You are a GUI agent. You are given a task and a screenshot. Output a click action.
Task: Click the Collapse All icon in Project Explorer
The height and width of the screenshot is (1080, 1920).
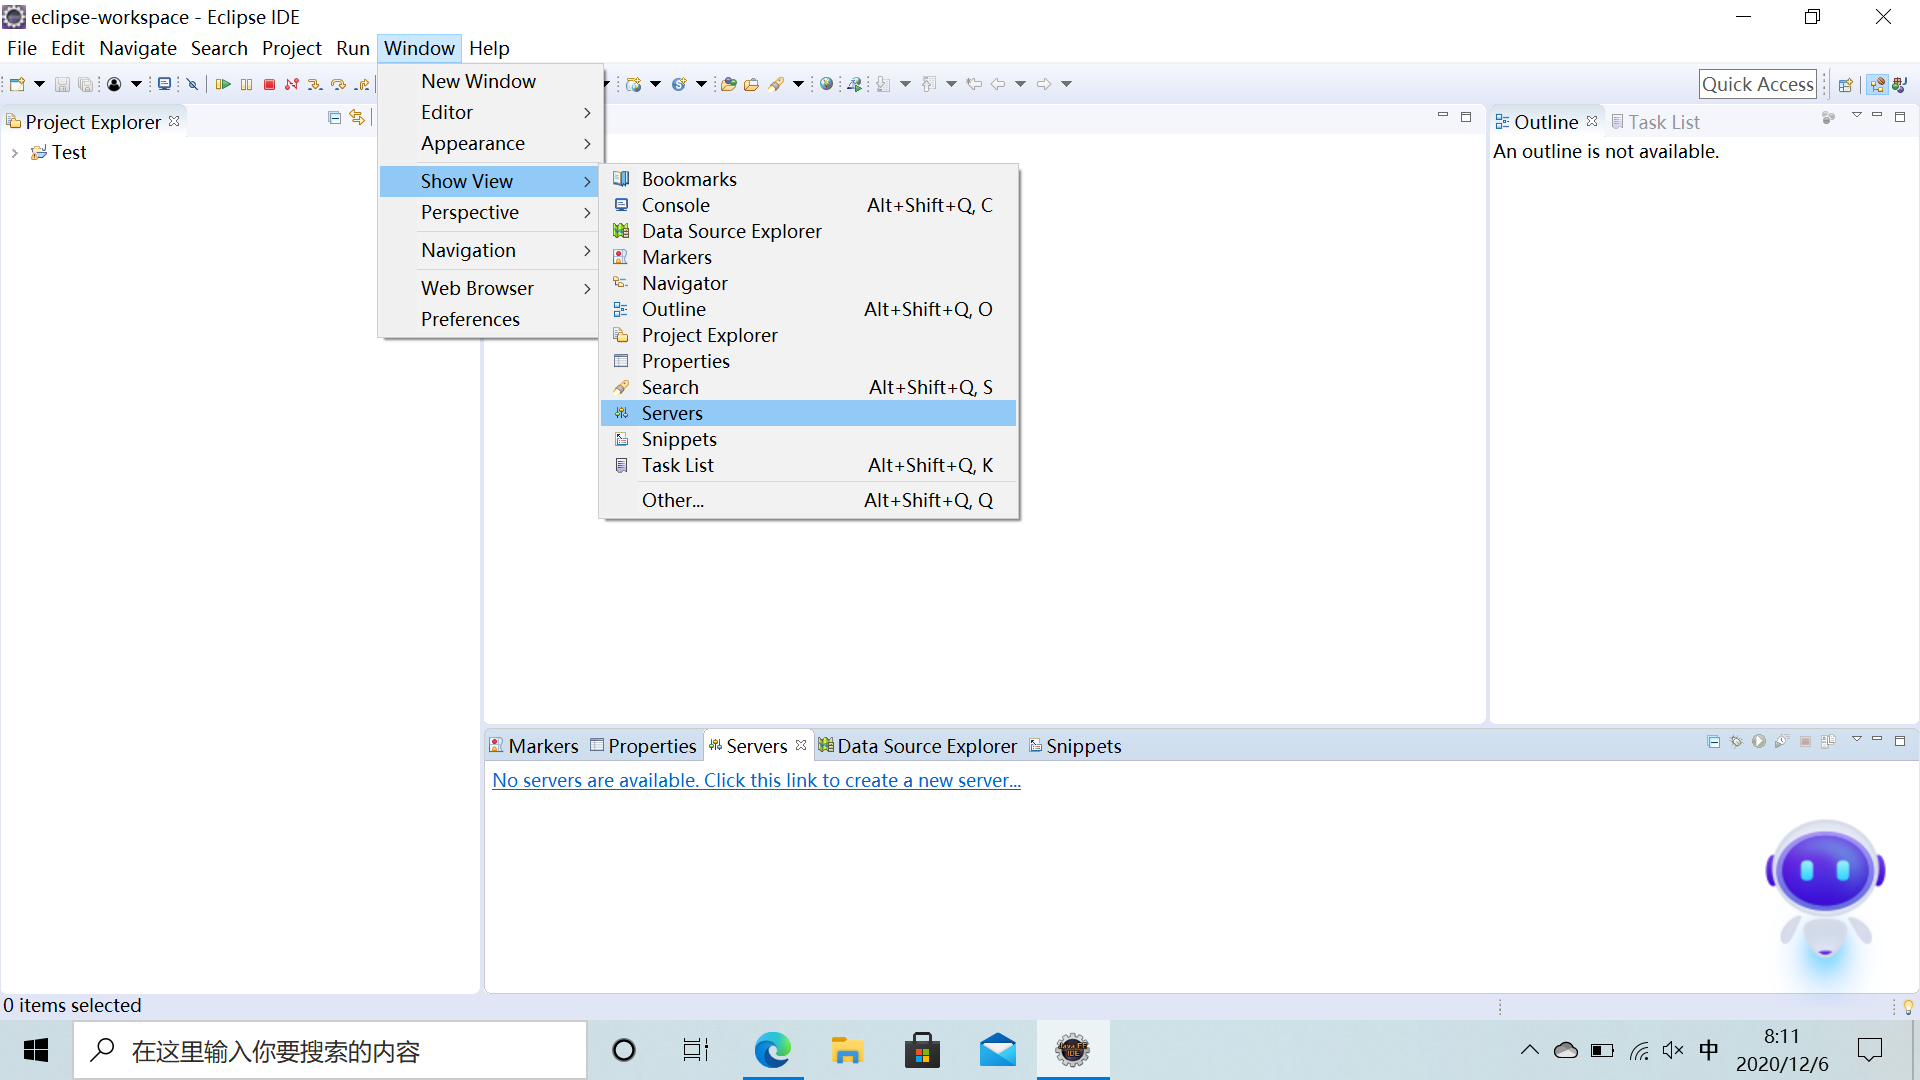(x=334, y=118)
